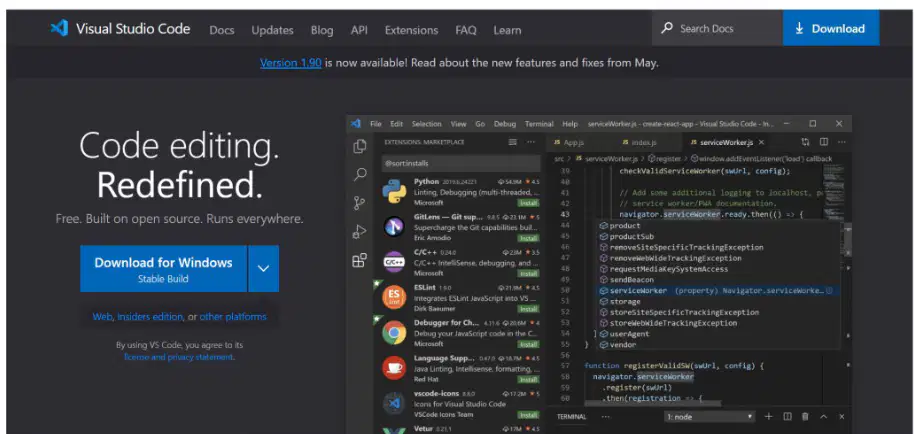Open the Terminal menu in the editor
Image resolution: width=914 pixels, height=434 pixels.
539,124
